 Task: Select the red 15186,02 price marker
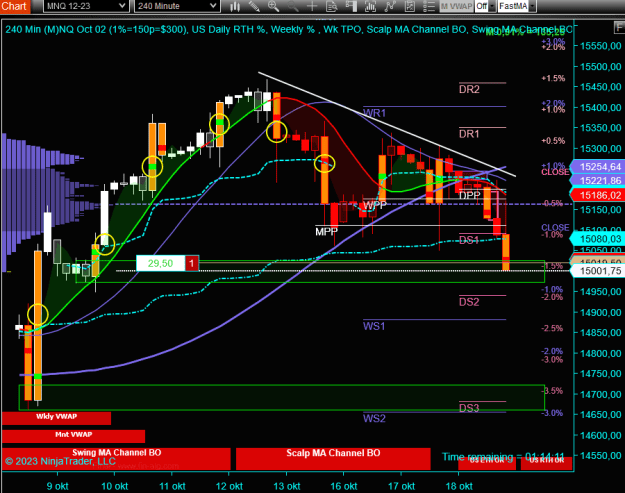coord(598,195)
